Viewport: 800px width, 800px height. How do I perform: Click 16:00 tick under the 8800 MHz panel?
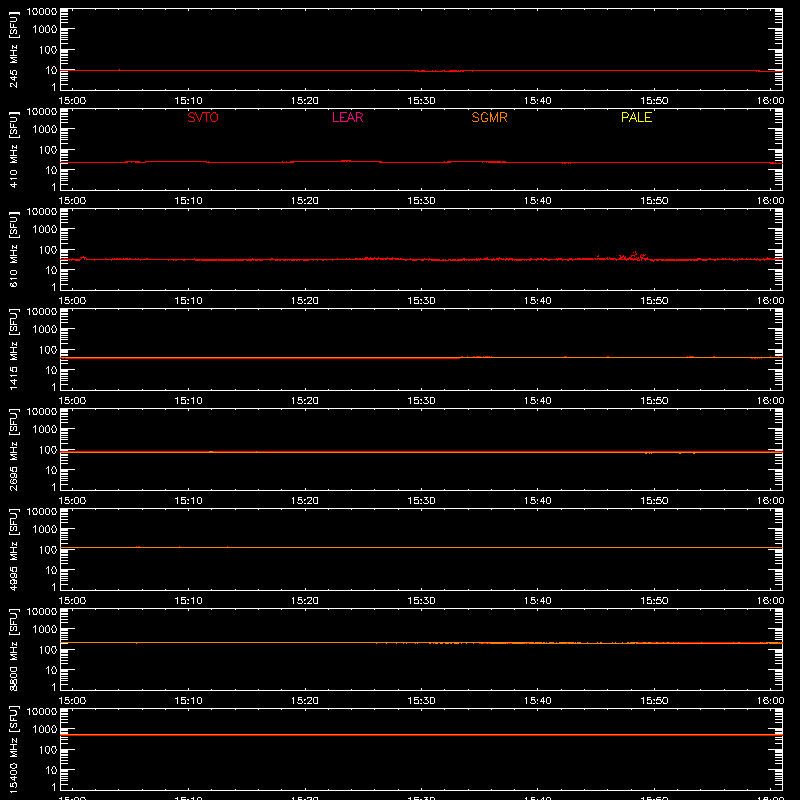tap(770, 701)
